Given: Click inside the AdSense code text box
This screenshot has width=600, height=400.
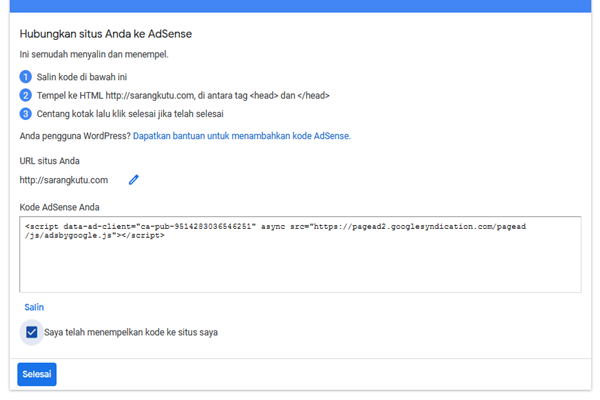Looking at the screenshot, I should [x=300, y=254].
